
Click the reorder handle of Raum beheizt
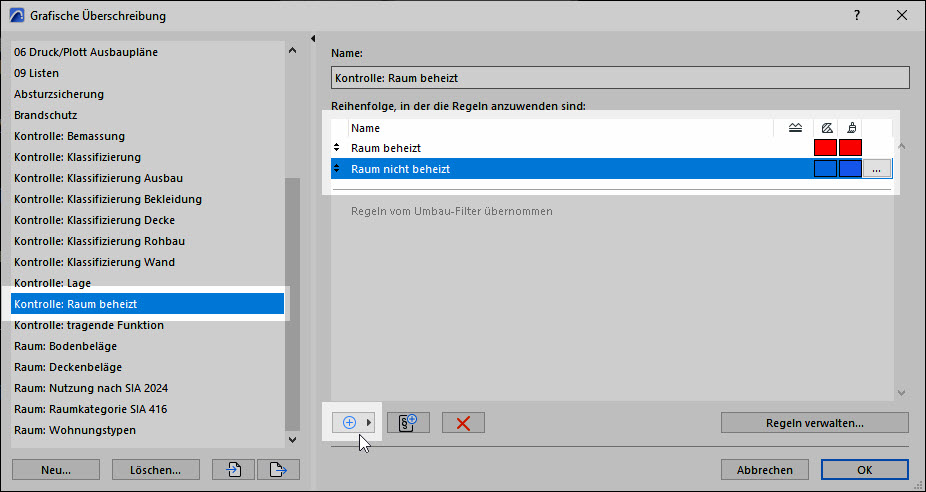click(337, 148)
